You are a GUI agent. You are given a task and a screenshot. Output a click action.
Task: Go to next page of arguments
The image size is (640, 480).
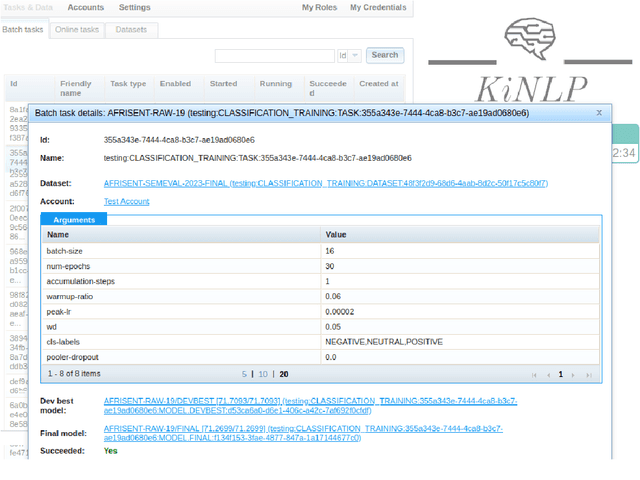click(574, 375)
